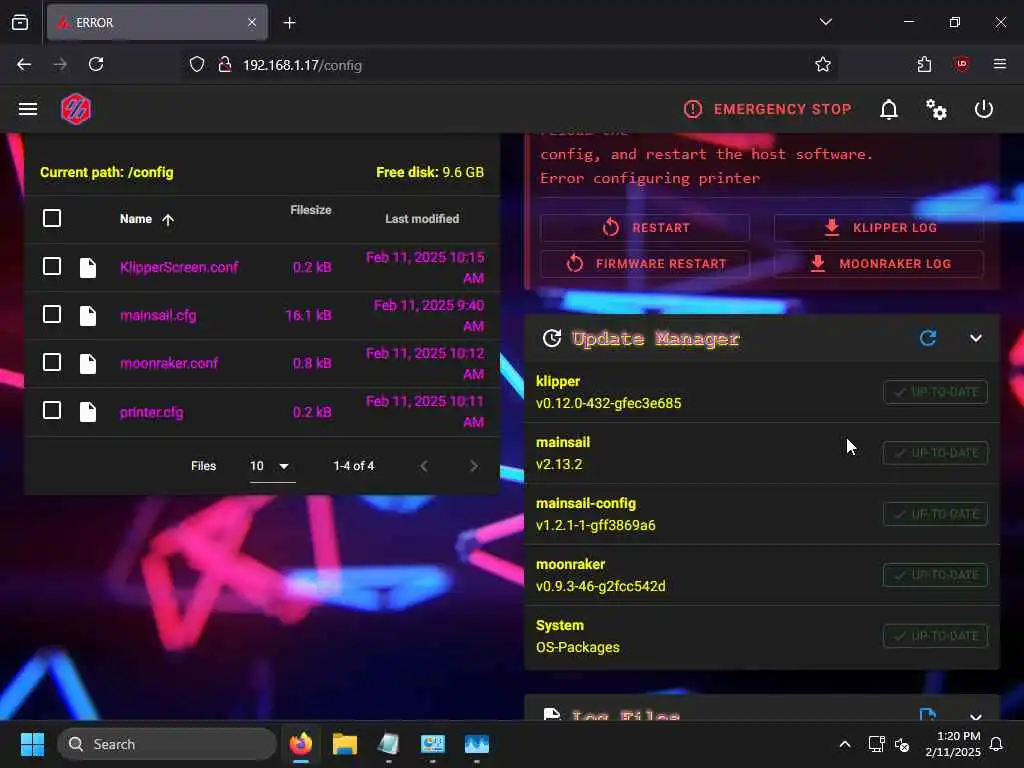Click moonraker UP-TO-DATE status button
The height and width of the screenshot is (768, 1024).
click(x=935, y=575)
